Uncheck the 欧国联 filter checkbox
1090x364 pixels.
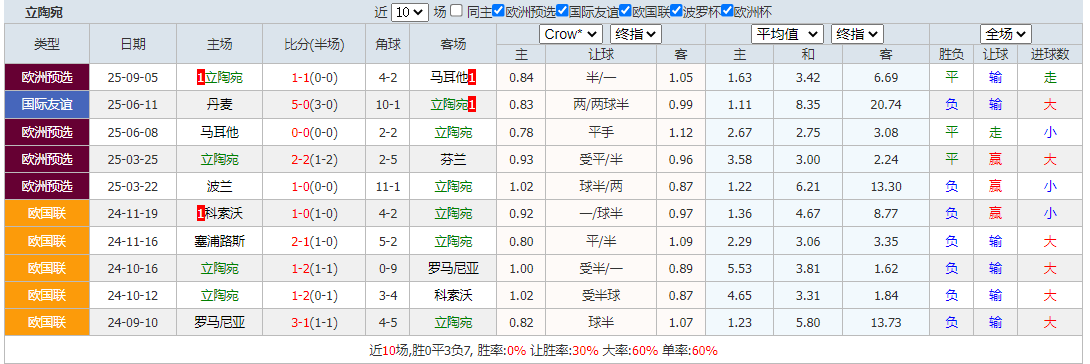click(x=626, y=11)
